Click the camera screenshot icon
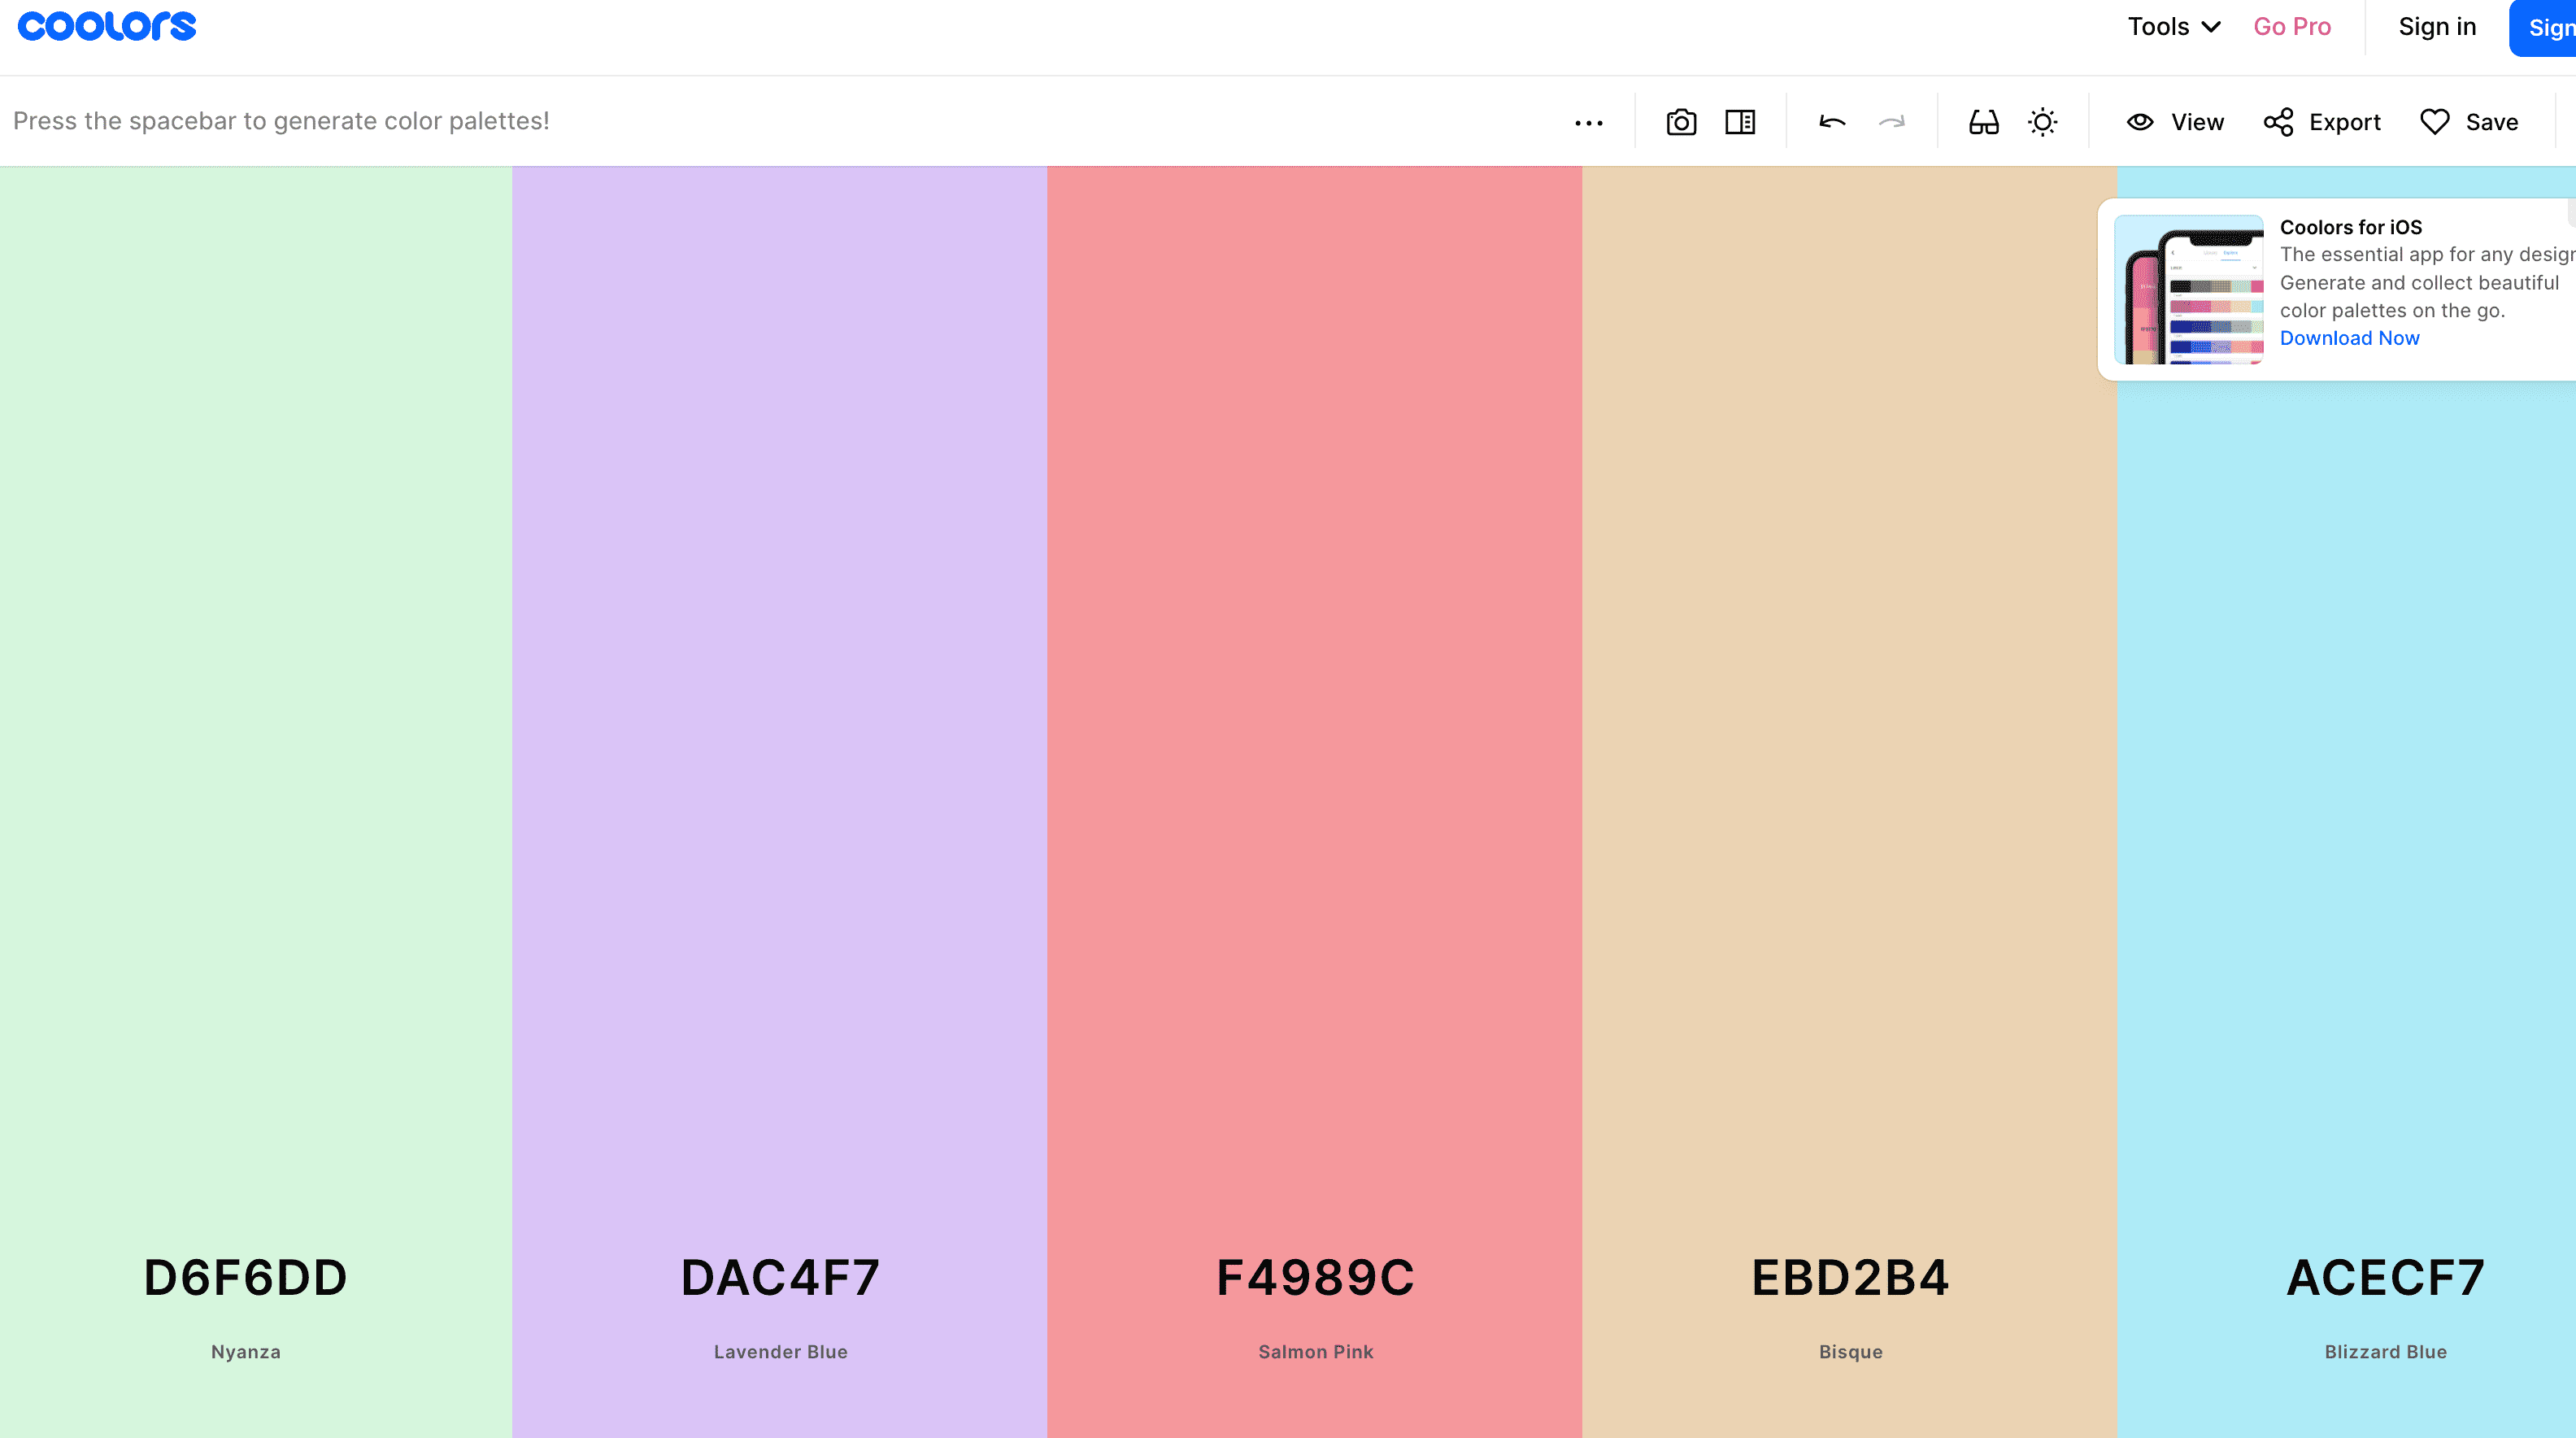Viewport: 2576px width, 1438px height. 1681,122
